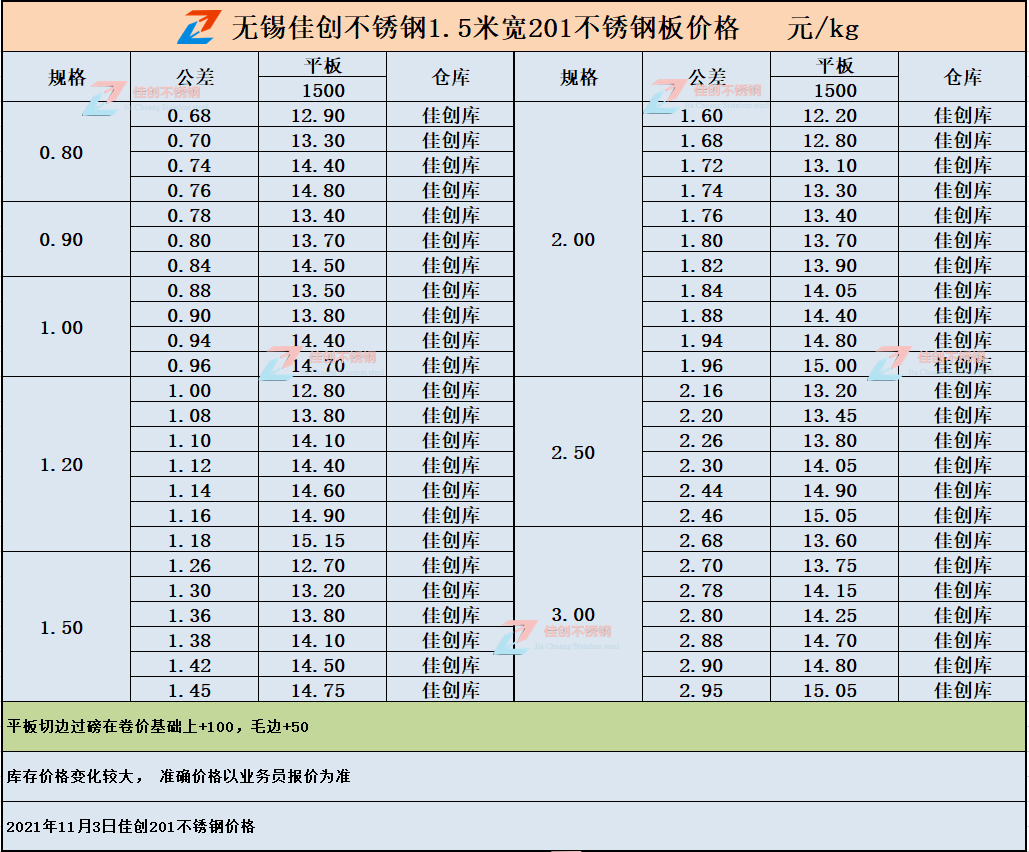Select tolerance value 2.78
Screen dimensions: 1029x852
pyautogui.click(x=701, y=591)
